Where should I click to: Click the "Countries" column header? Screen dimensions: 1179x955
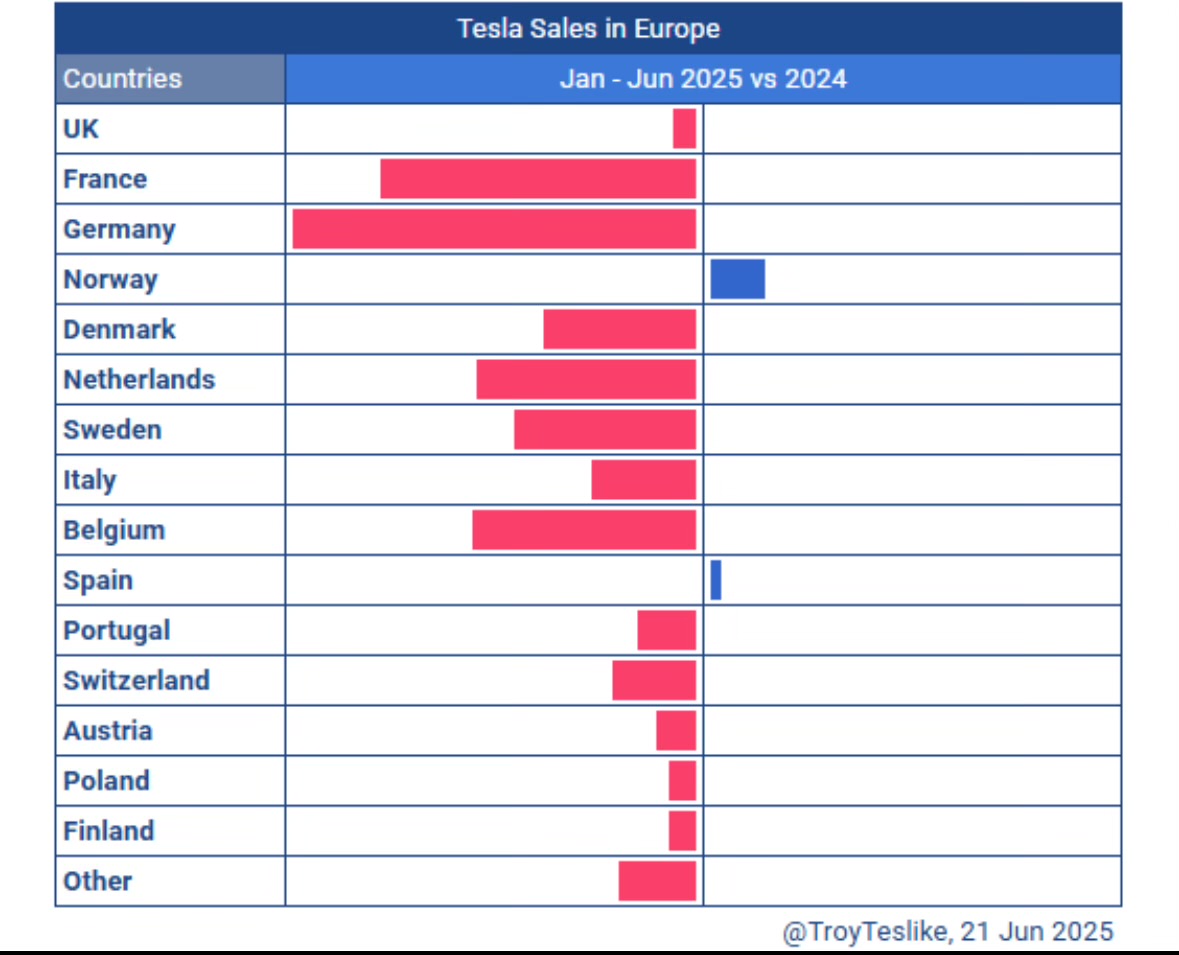point(123,79)
